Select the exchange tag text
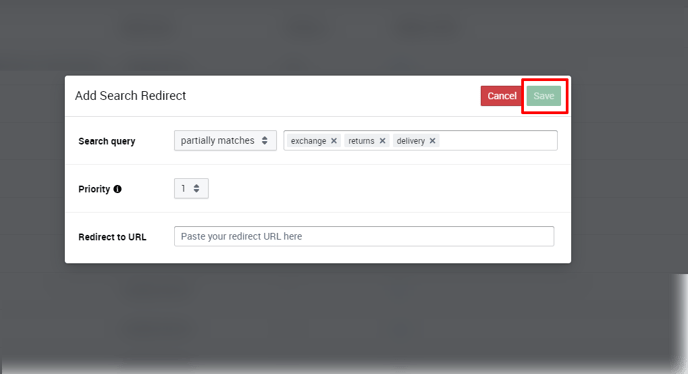 [308, 141]
